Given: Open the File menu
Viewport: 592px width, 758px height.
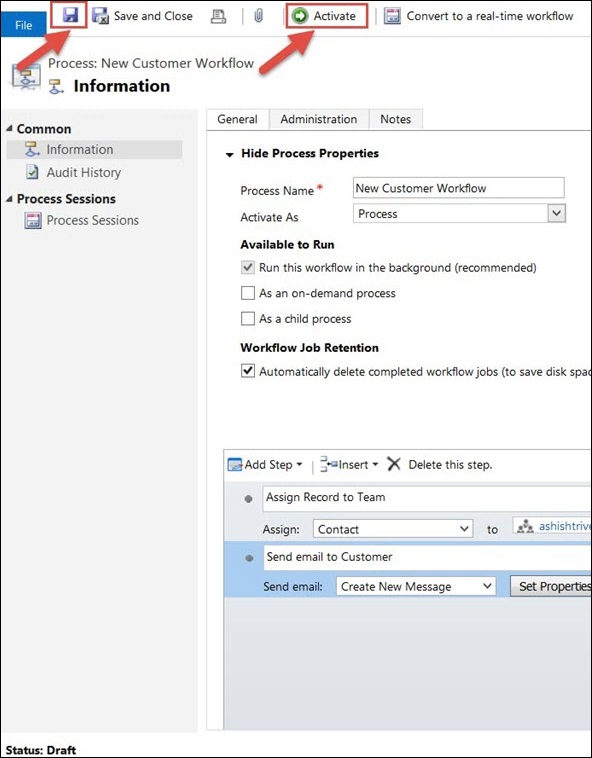Looking at the screenshot, I should coord(23,25).
